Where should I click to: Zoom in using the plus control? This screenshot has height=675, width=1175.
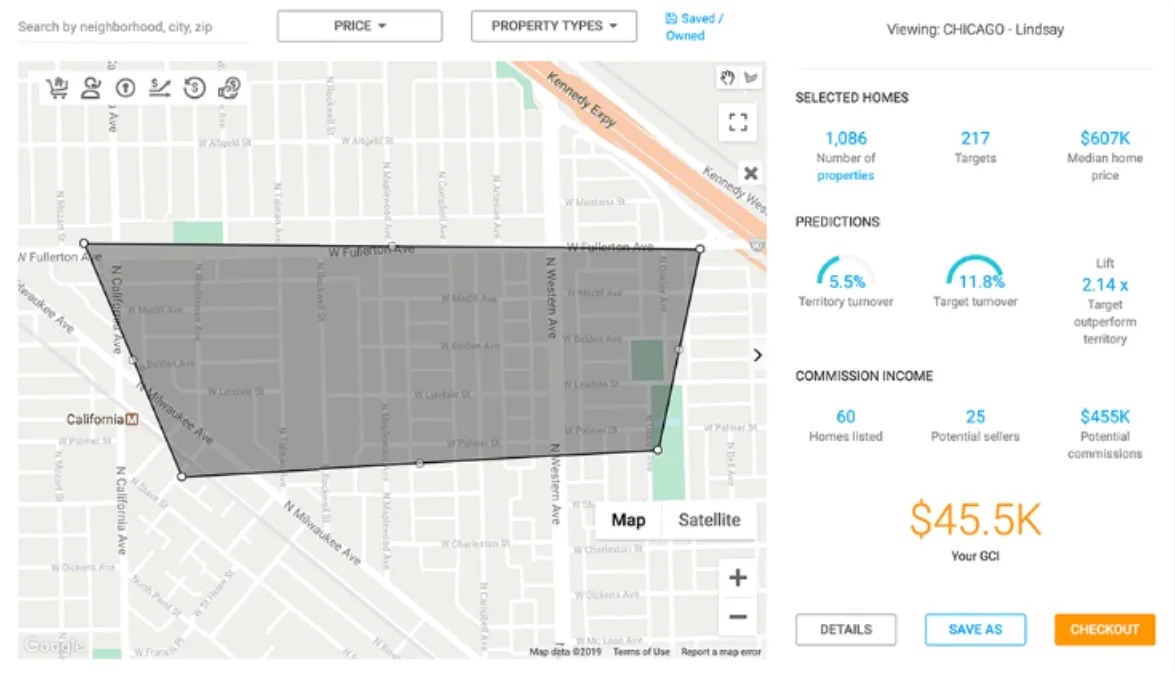pos(737,577)
